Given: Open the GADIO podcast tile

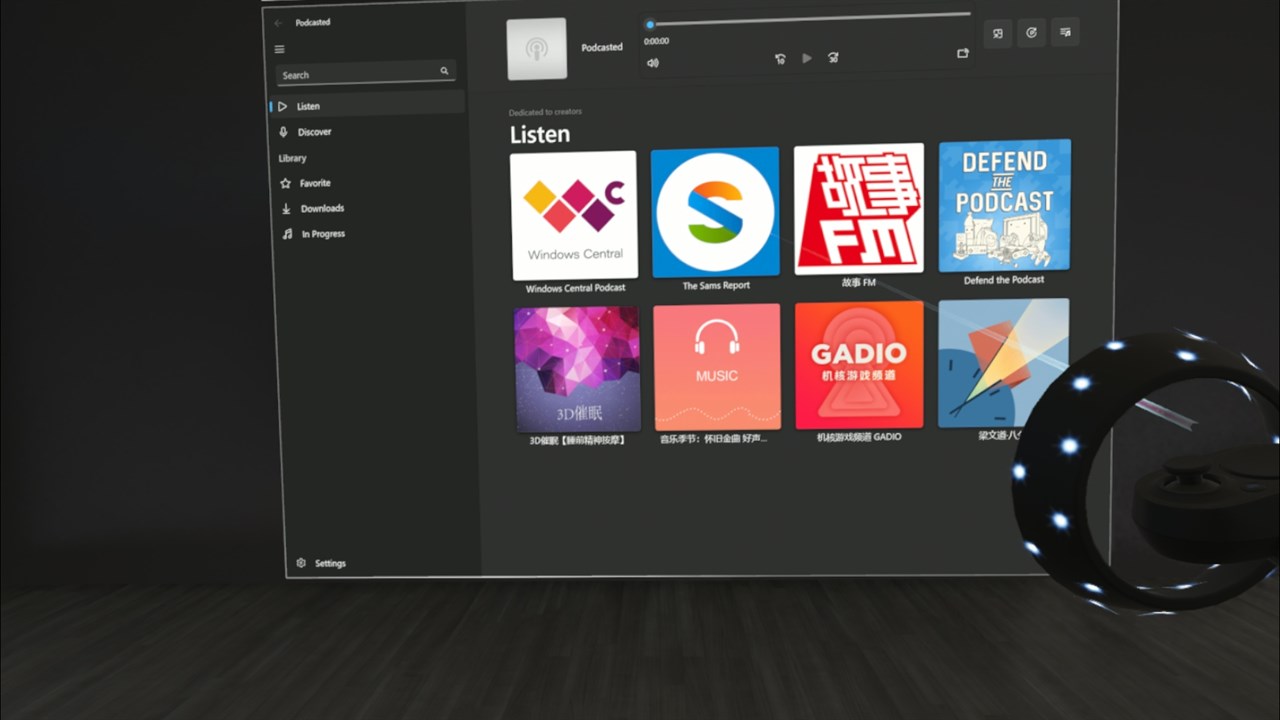Looking at the screenshot, I should tap(859, 365).
